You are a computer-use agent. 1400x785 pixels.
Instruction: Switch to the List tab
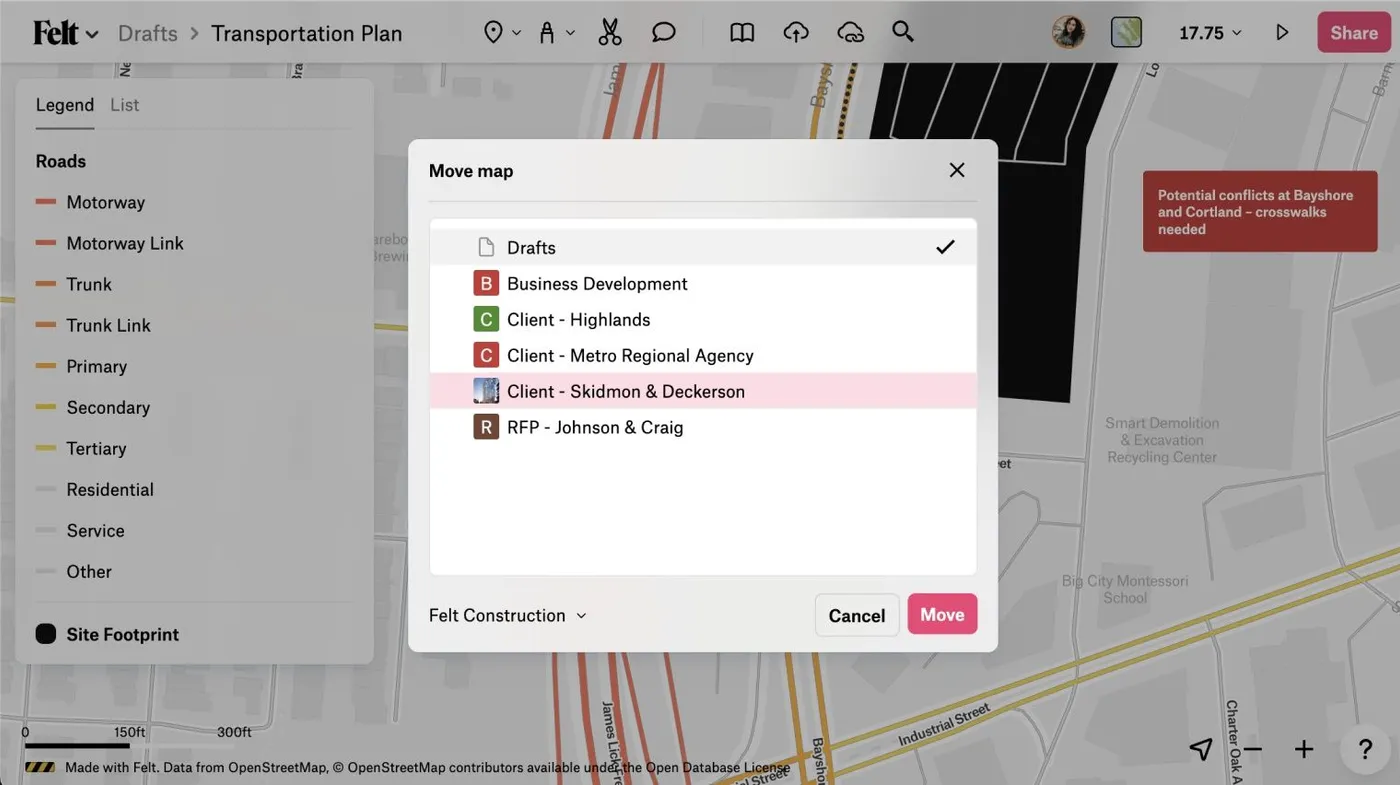(x=125, y=105)
